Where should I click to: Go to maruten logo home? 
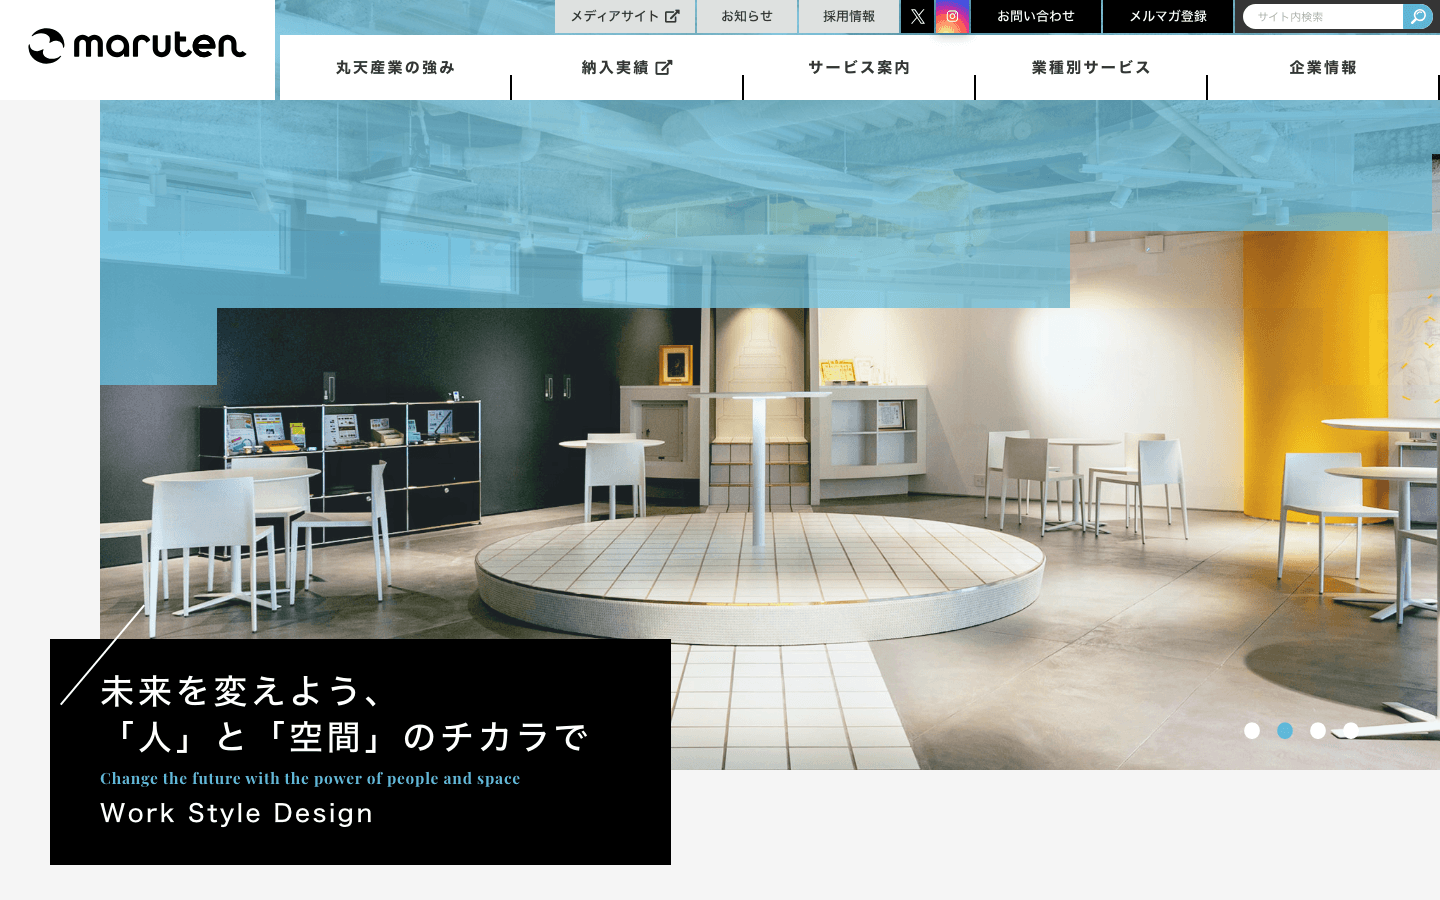pos(137,46)
